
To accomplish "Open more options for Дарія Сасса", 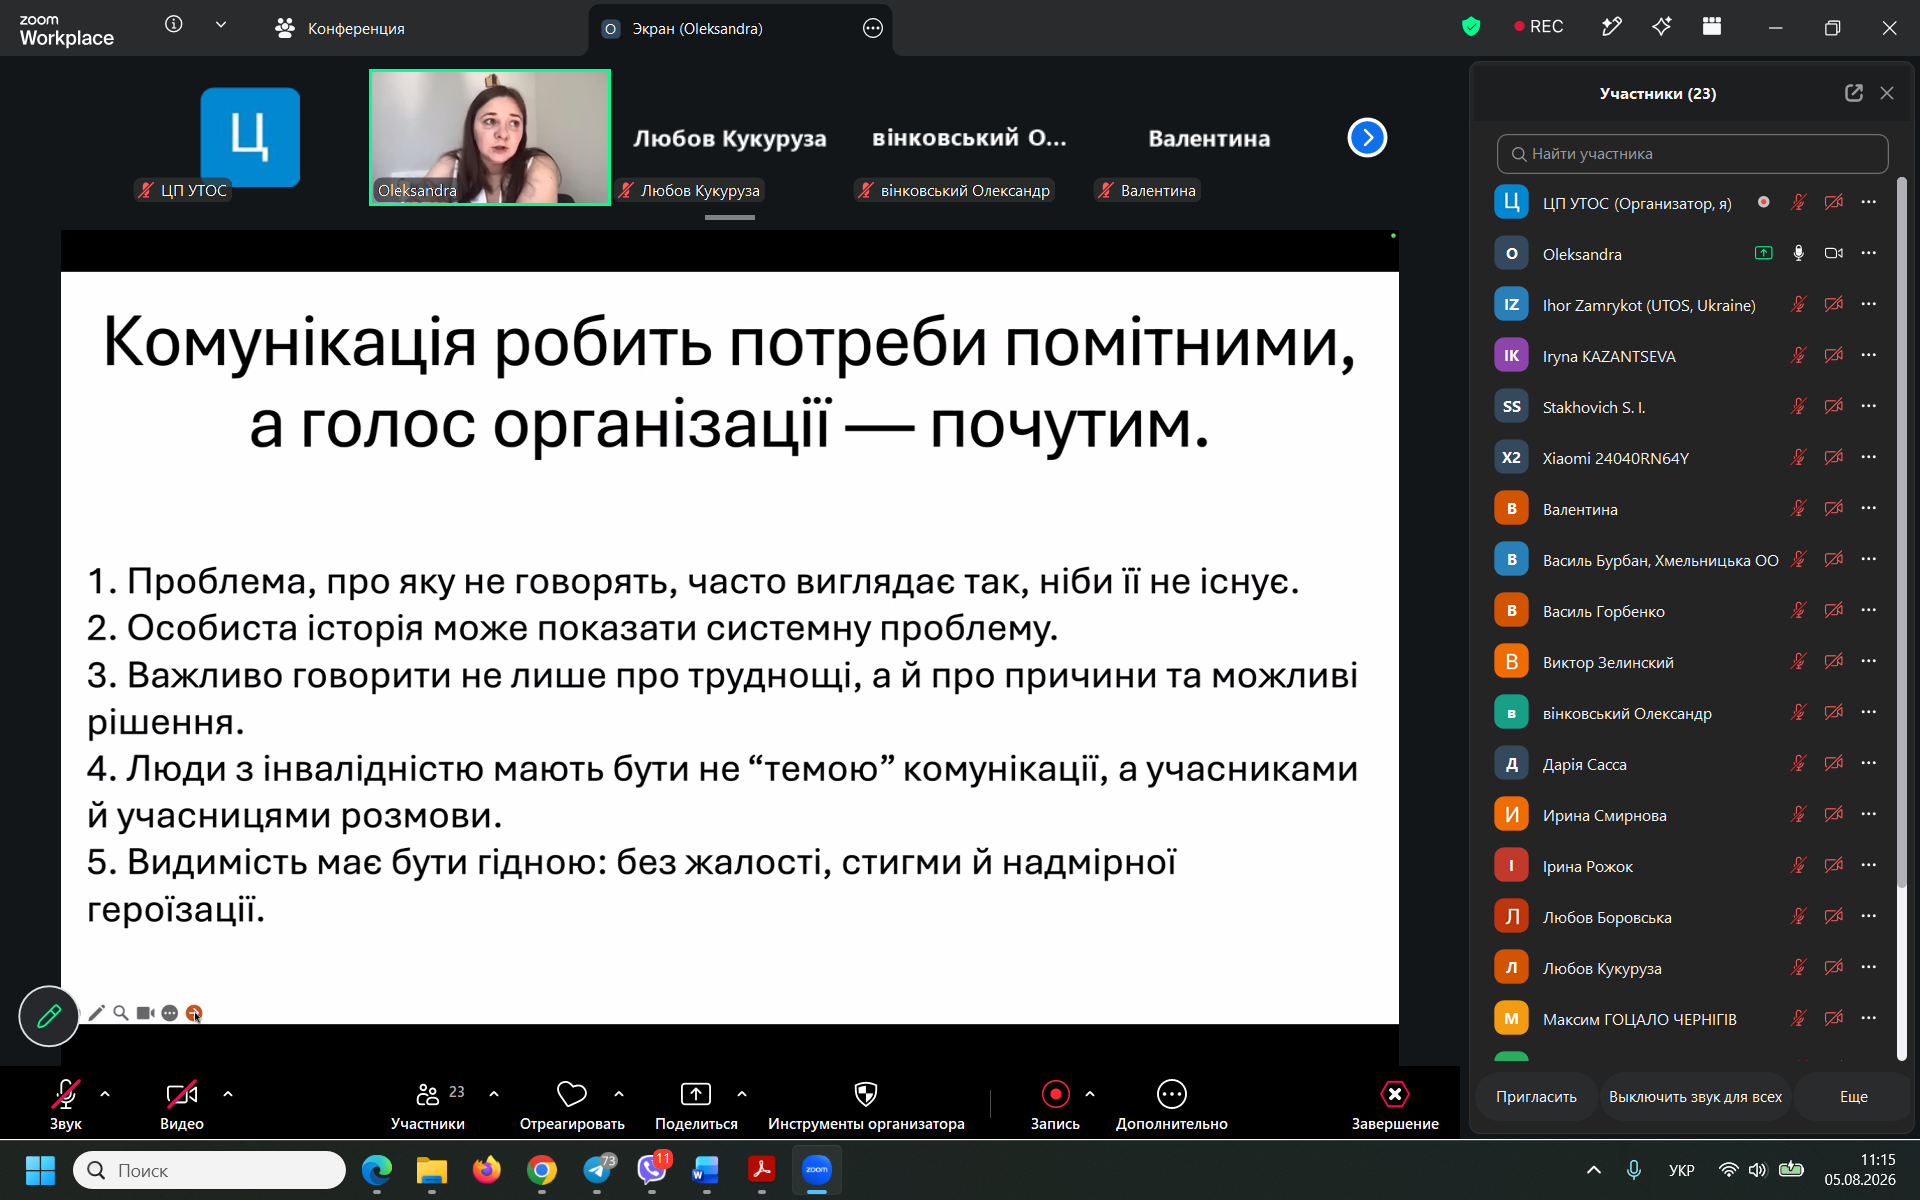I will (x=1869, y=764).
